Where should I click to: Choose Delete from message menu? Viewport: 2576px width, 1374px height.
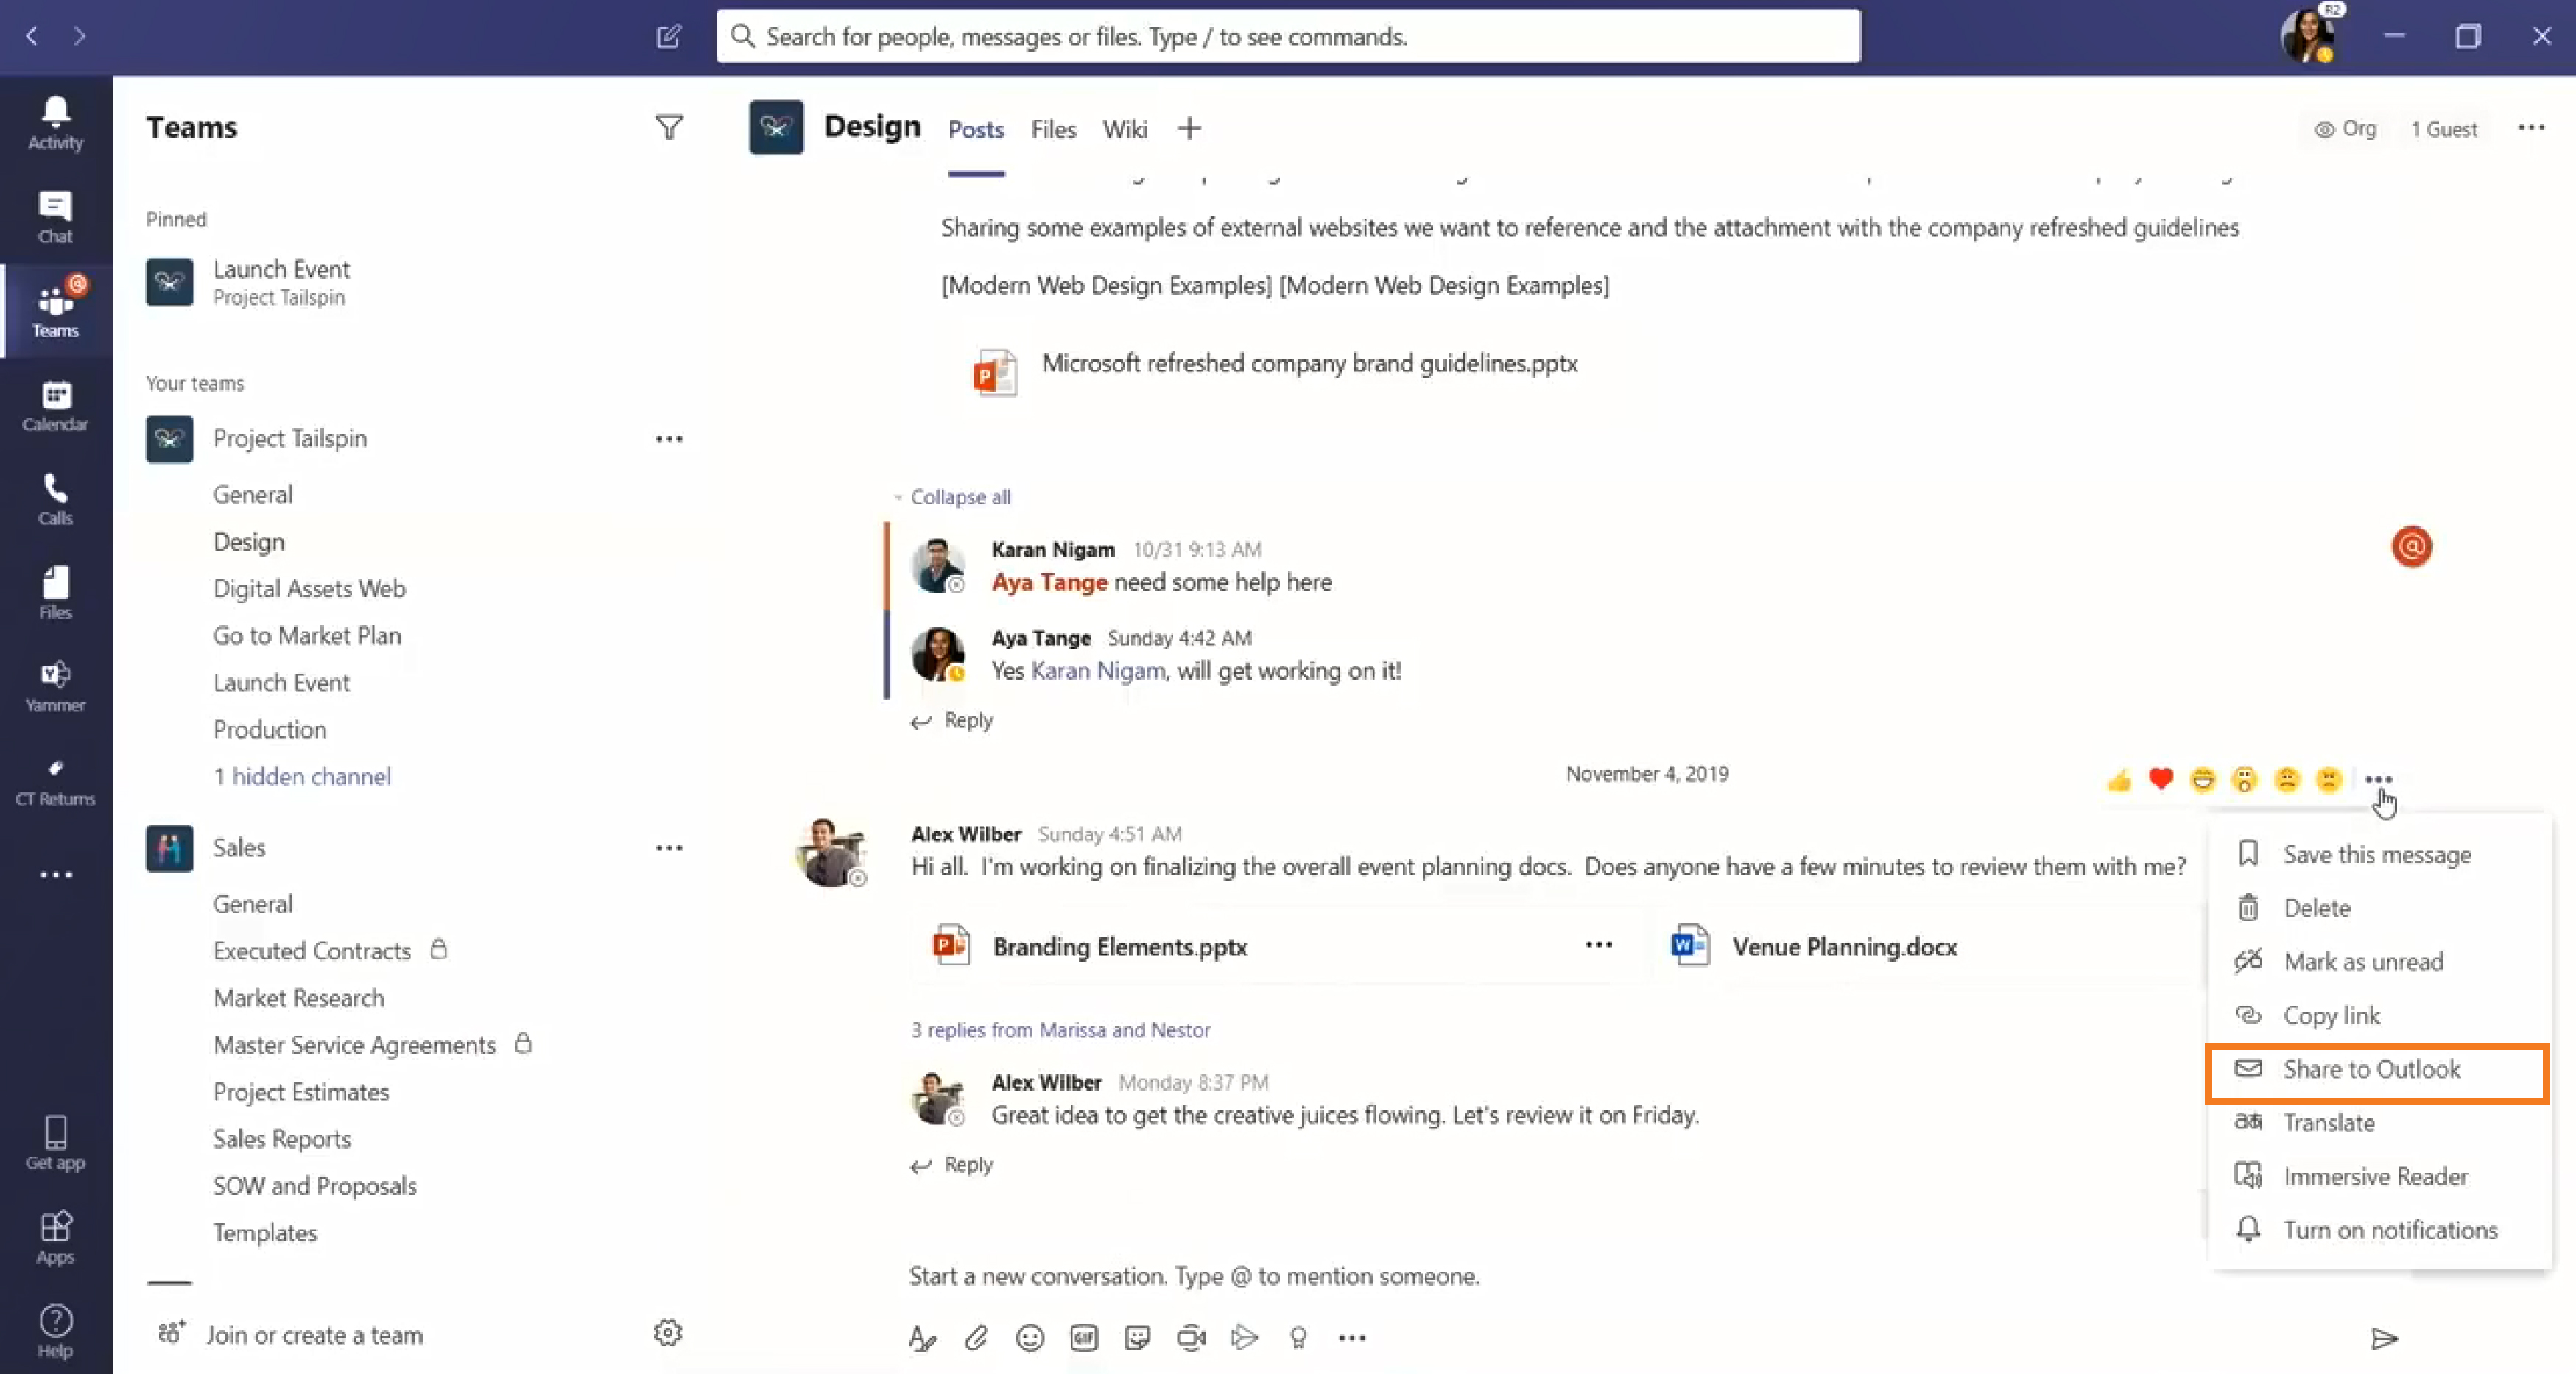[2377, 908]
